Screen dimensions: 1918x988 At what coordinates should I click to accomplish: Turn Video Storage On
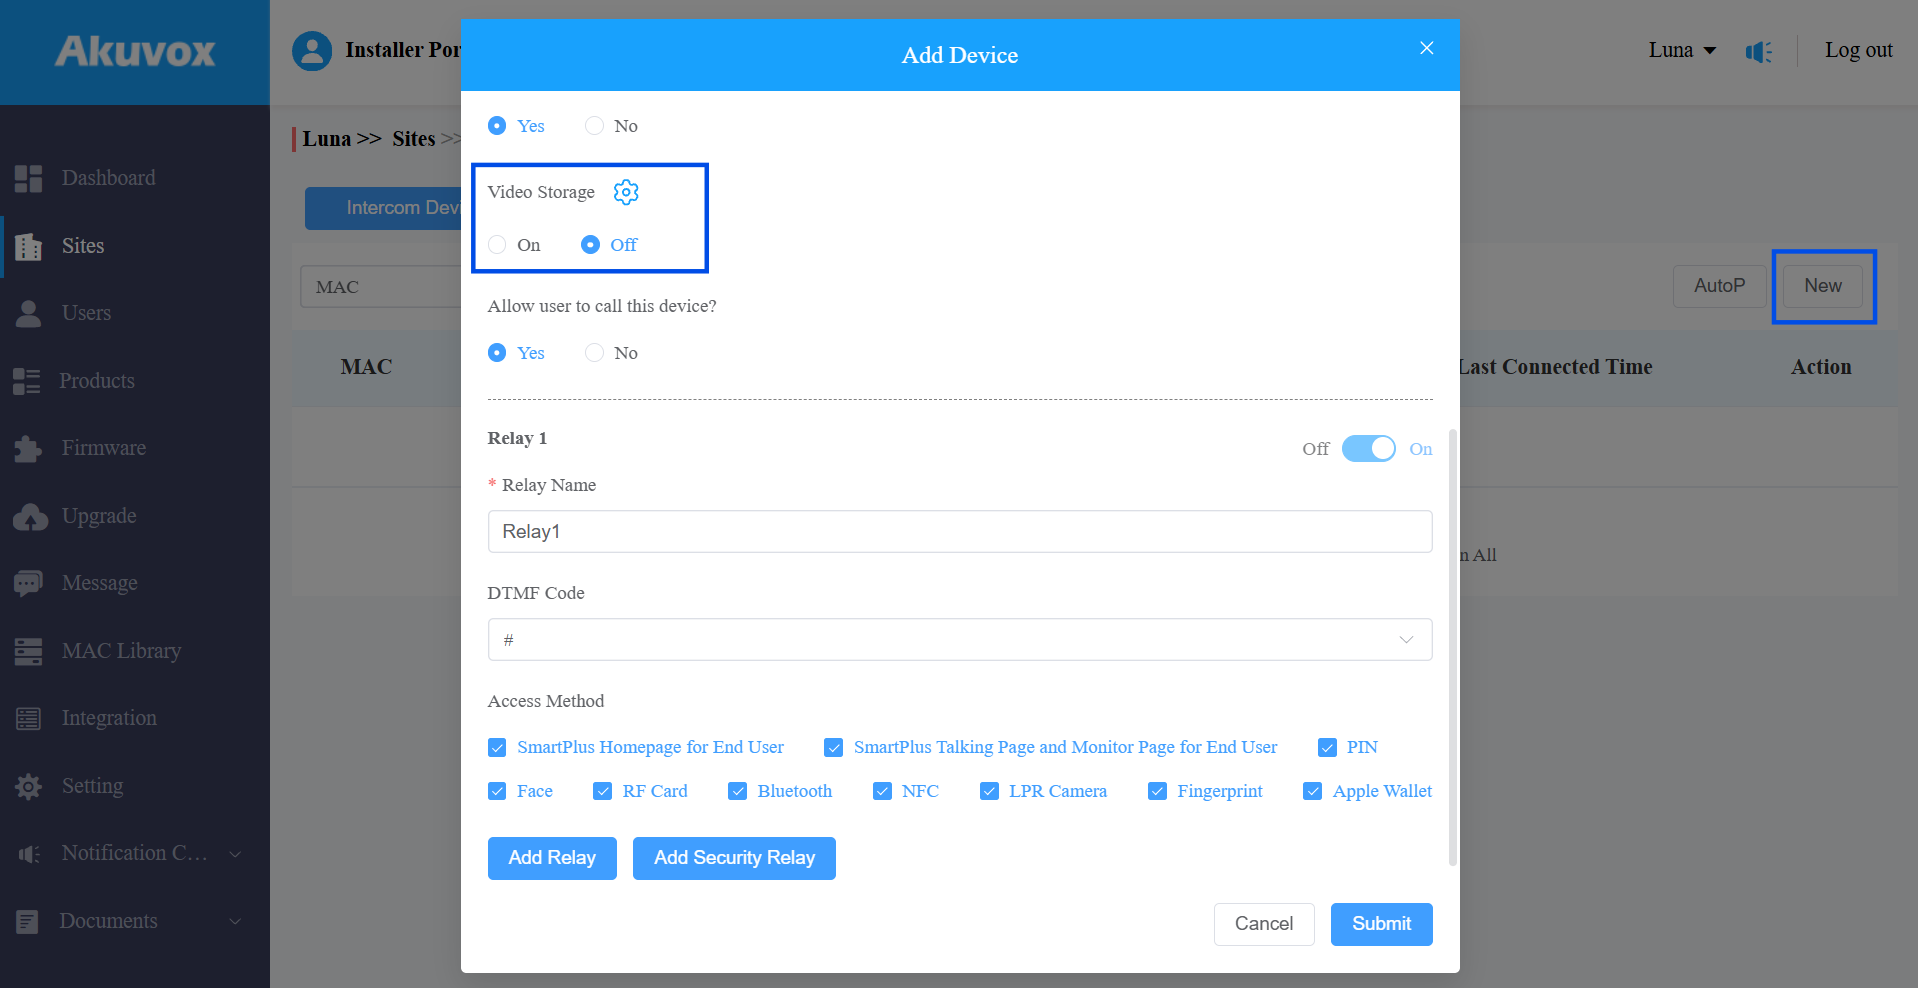tap(497, 245)
